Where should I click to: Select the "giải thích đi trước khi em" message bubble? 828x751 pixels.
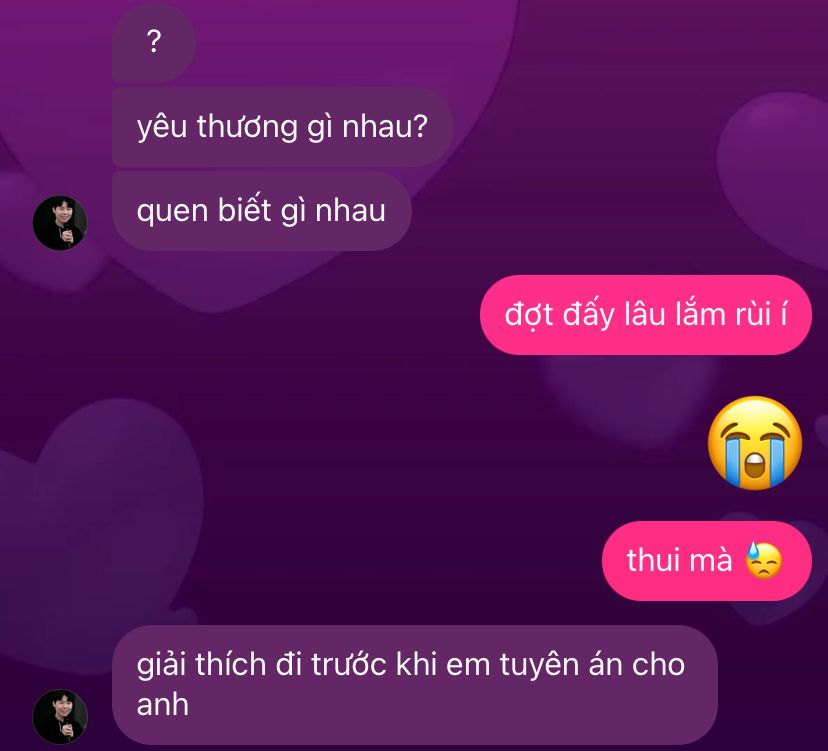pos(415,684)
